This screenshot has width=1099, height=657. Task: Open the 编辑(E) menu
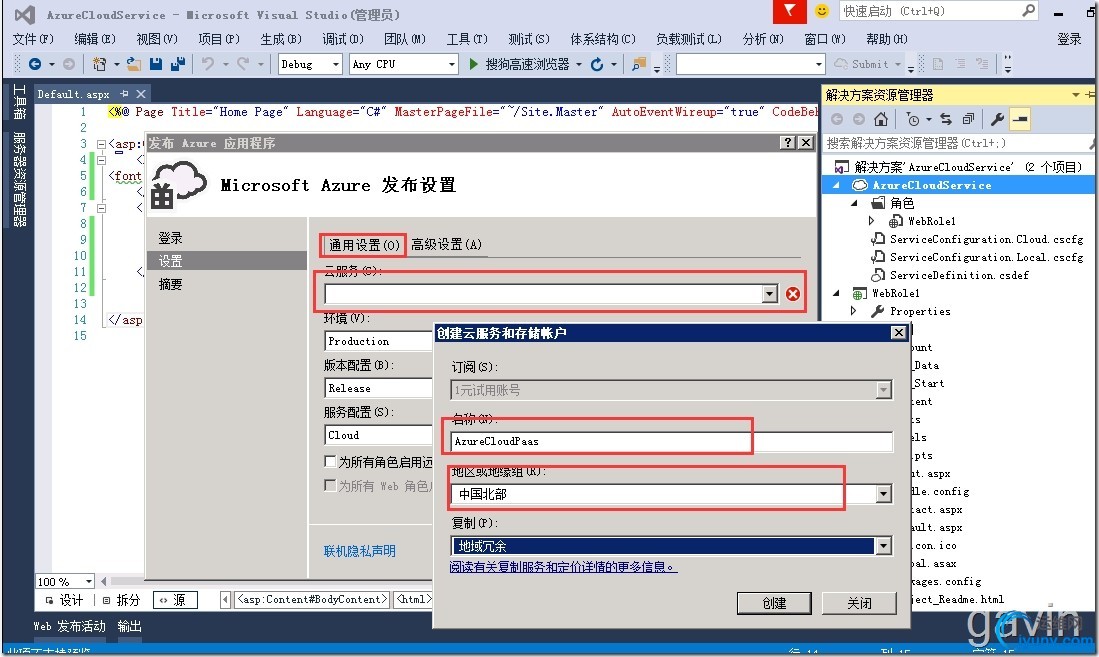point(95,39)
